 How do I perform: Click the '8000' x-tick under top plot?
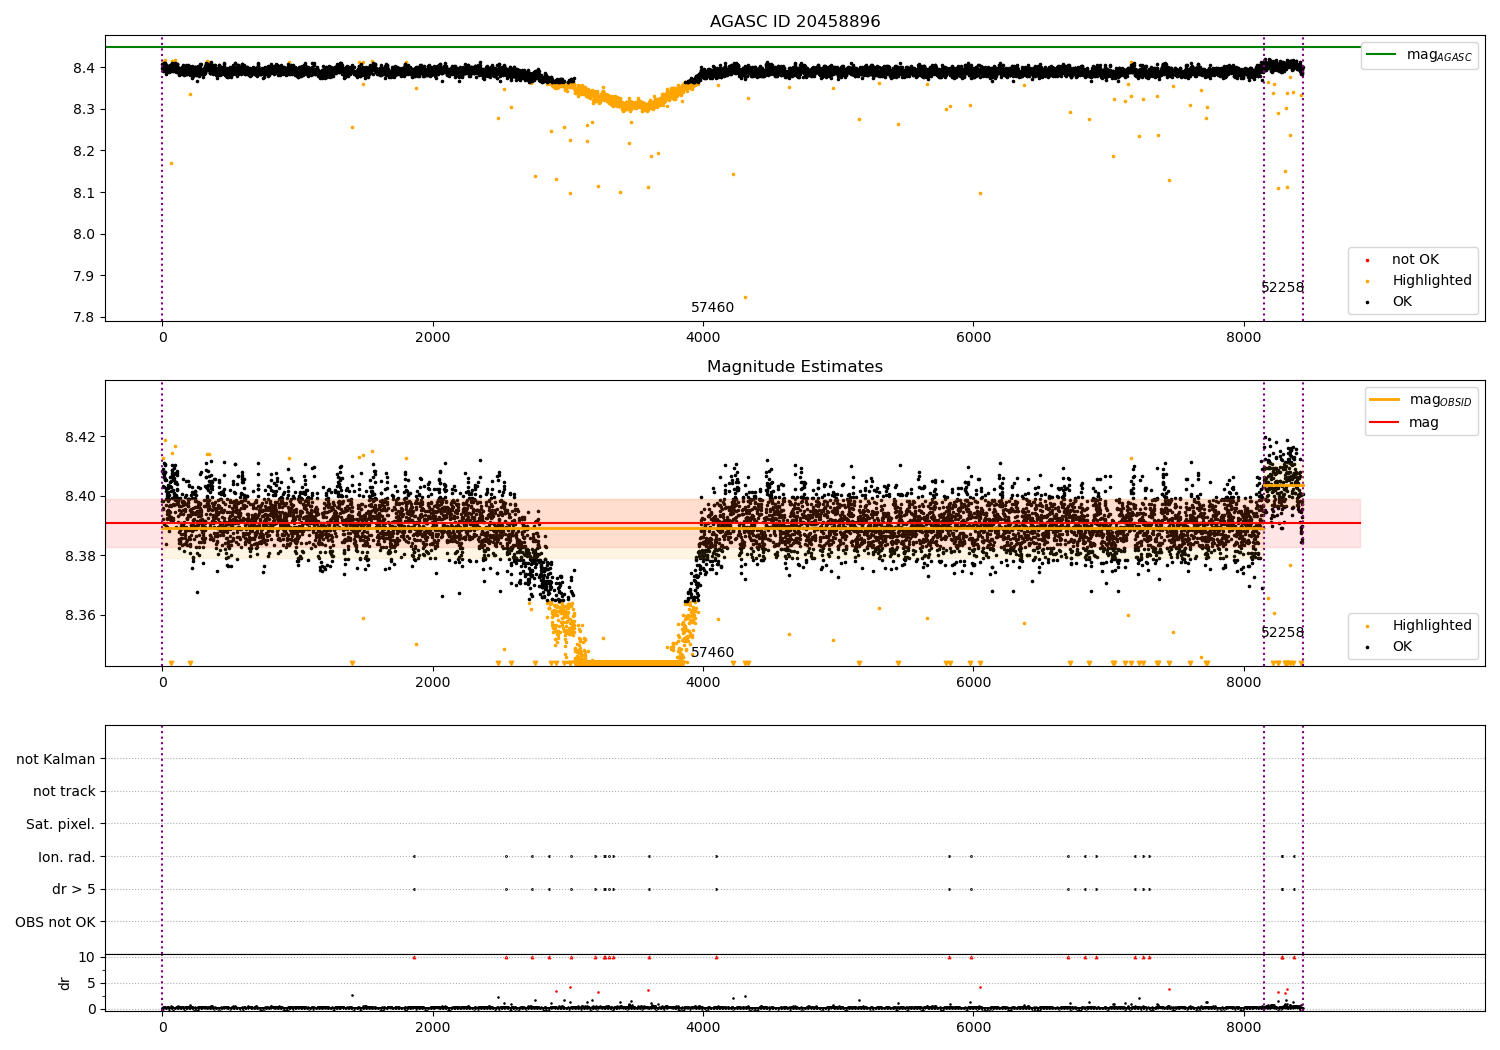[x=1244, y=338]
